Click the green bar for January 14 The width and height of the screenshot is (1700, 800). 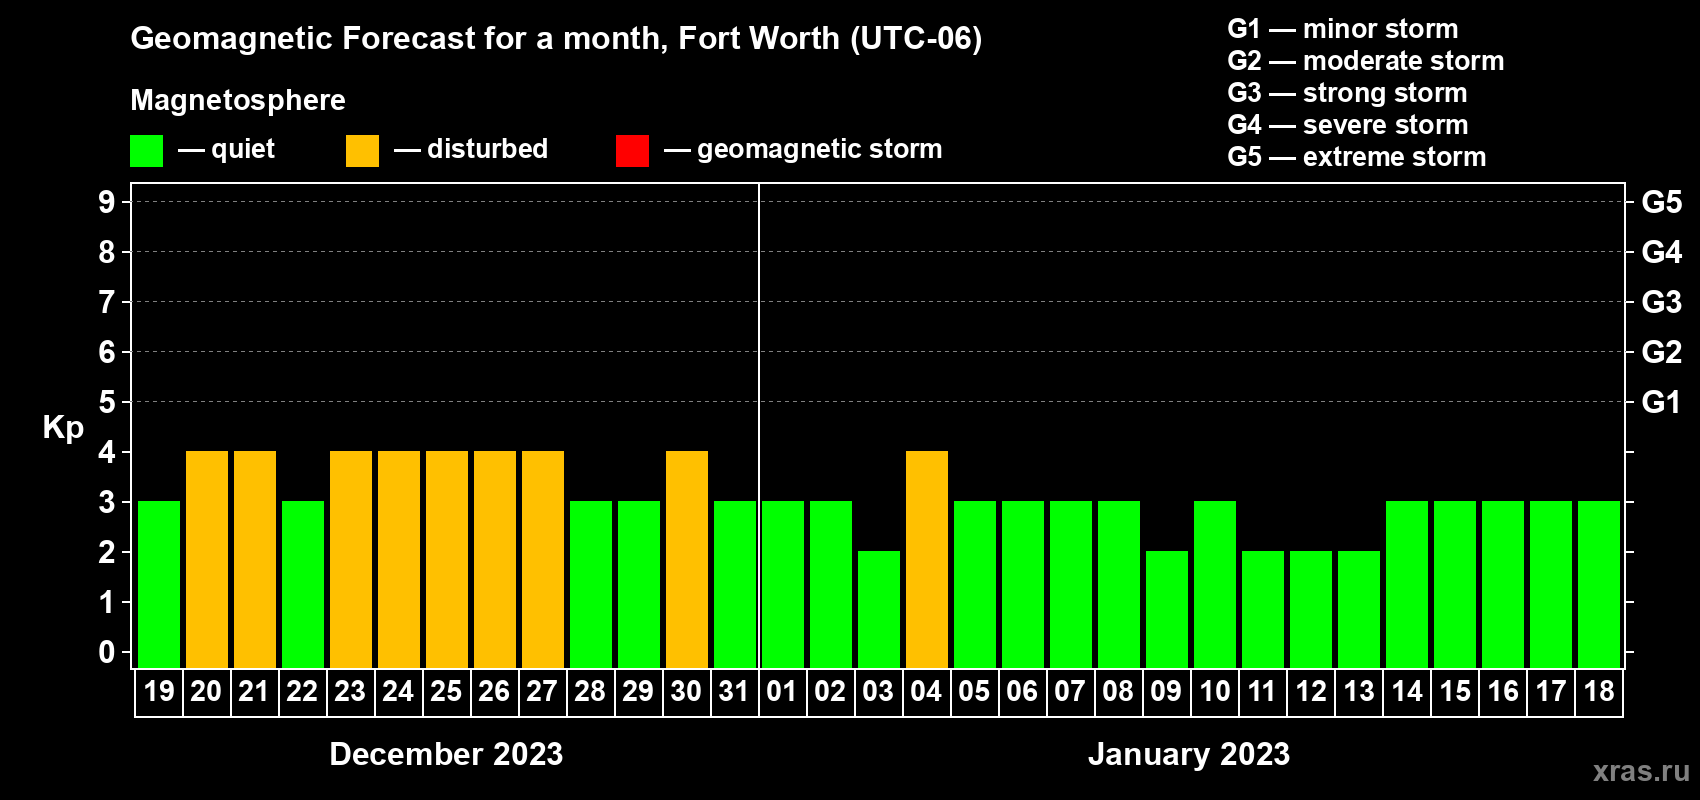[1407, 584]
